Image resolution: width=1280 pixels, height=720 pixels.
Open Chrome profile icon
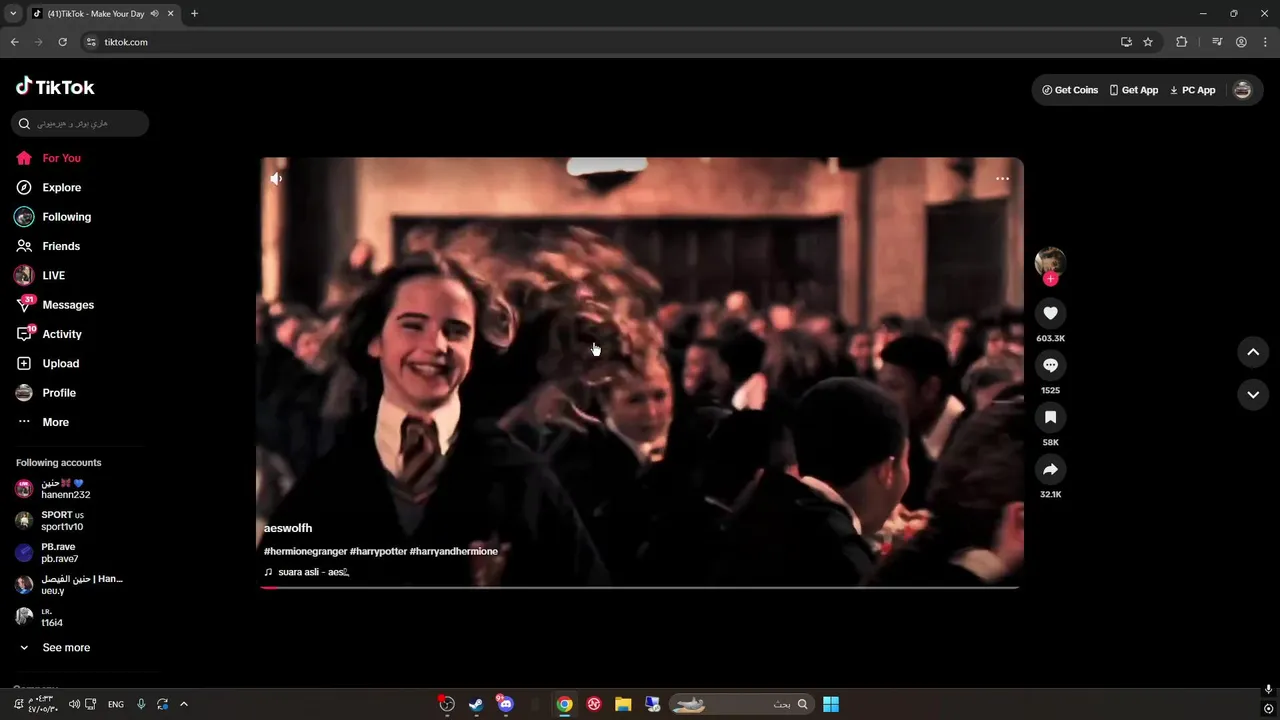[1241, 42]
